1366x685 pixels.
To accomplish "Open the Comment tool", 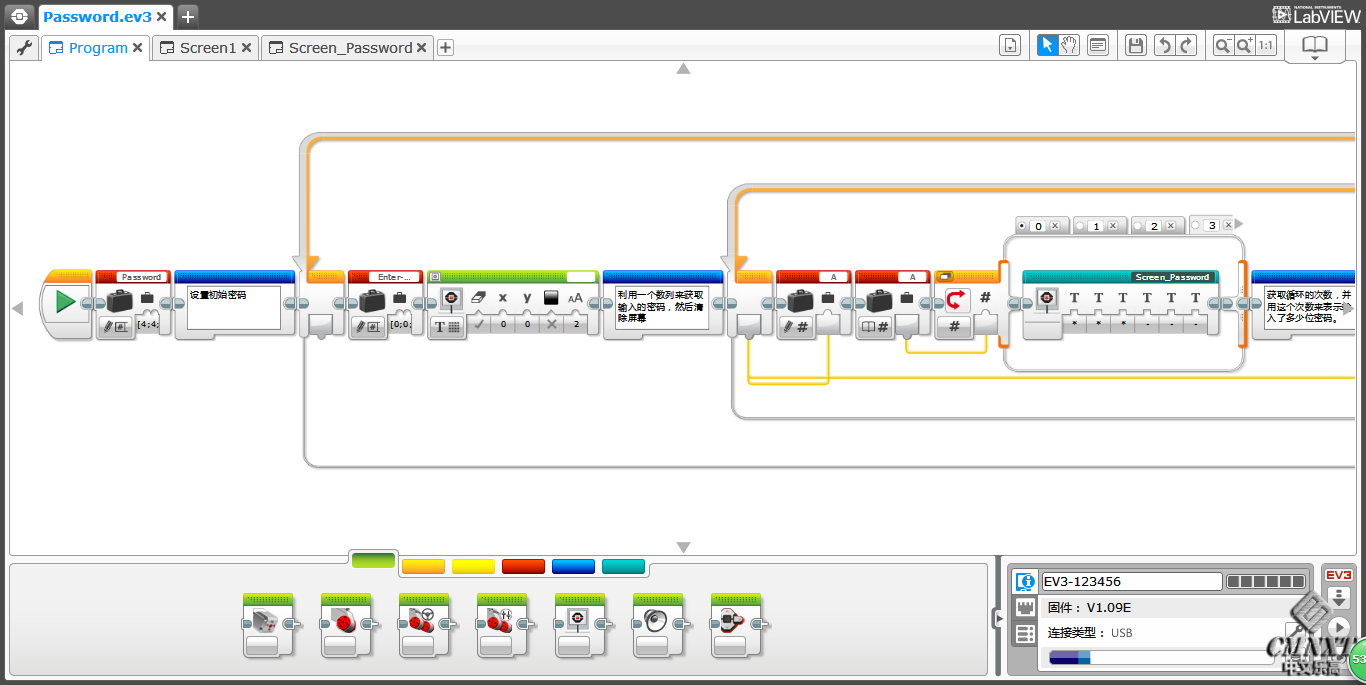I will click(1098, 45).
